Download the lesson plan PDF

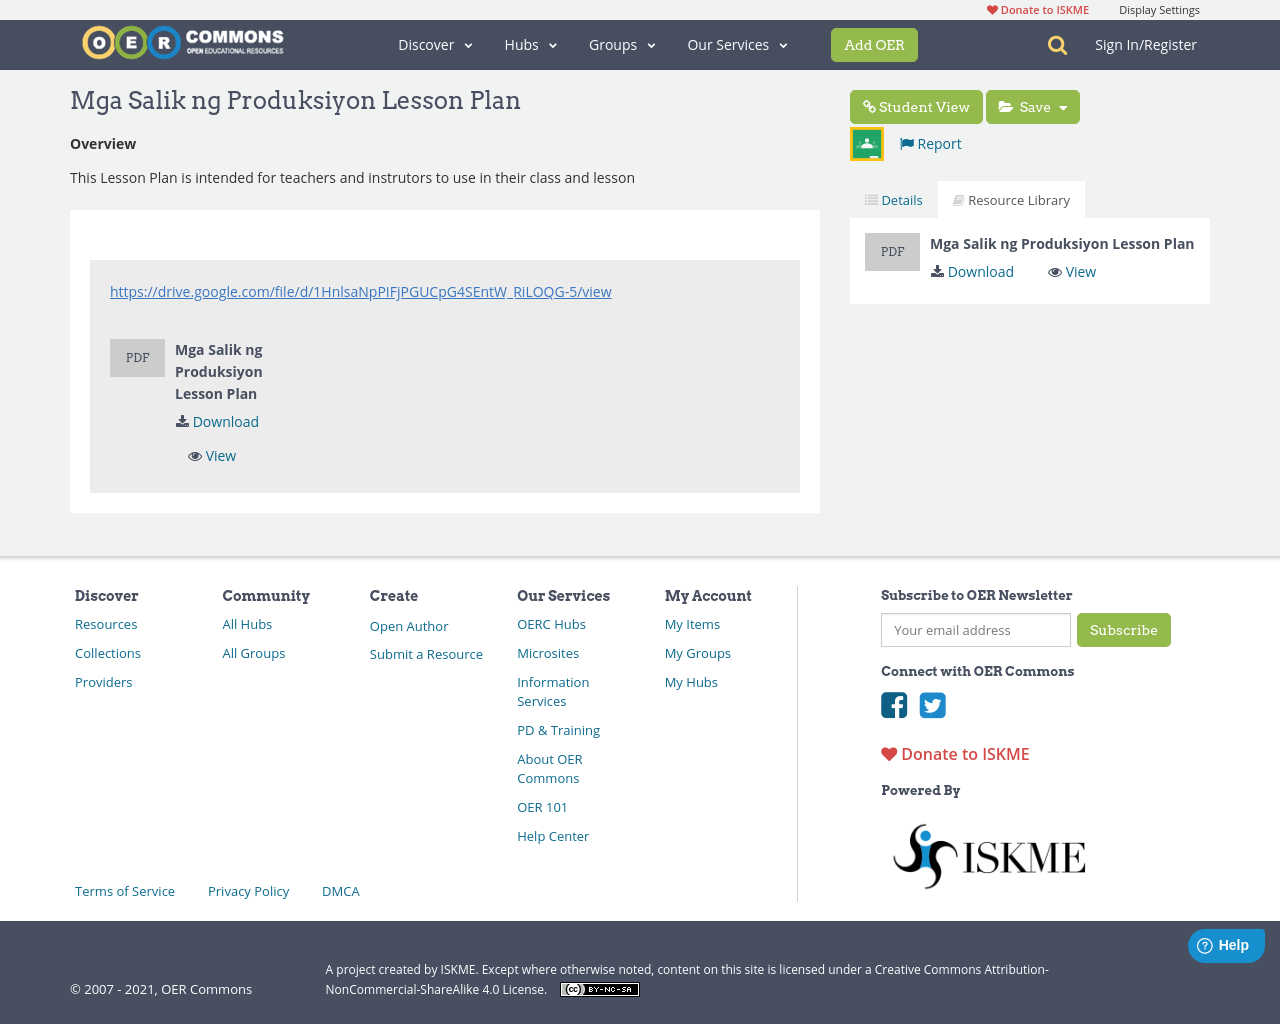point(217,421)
